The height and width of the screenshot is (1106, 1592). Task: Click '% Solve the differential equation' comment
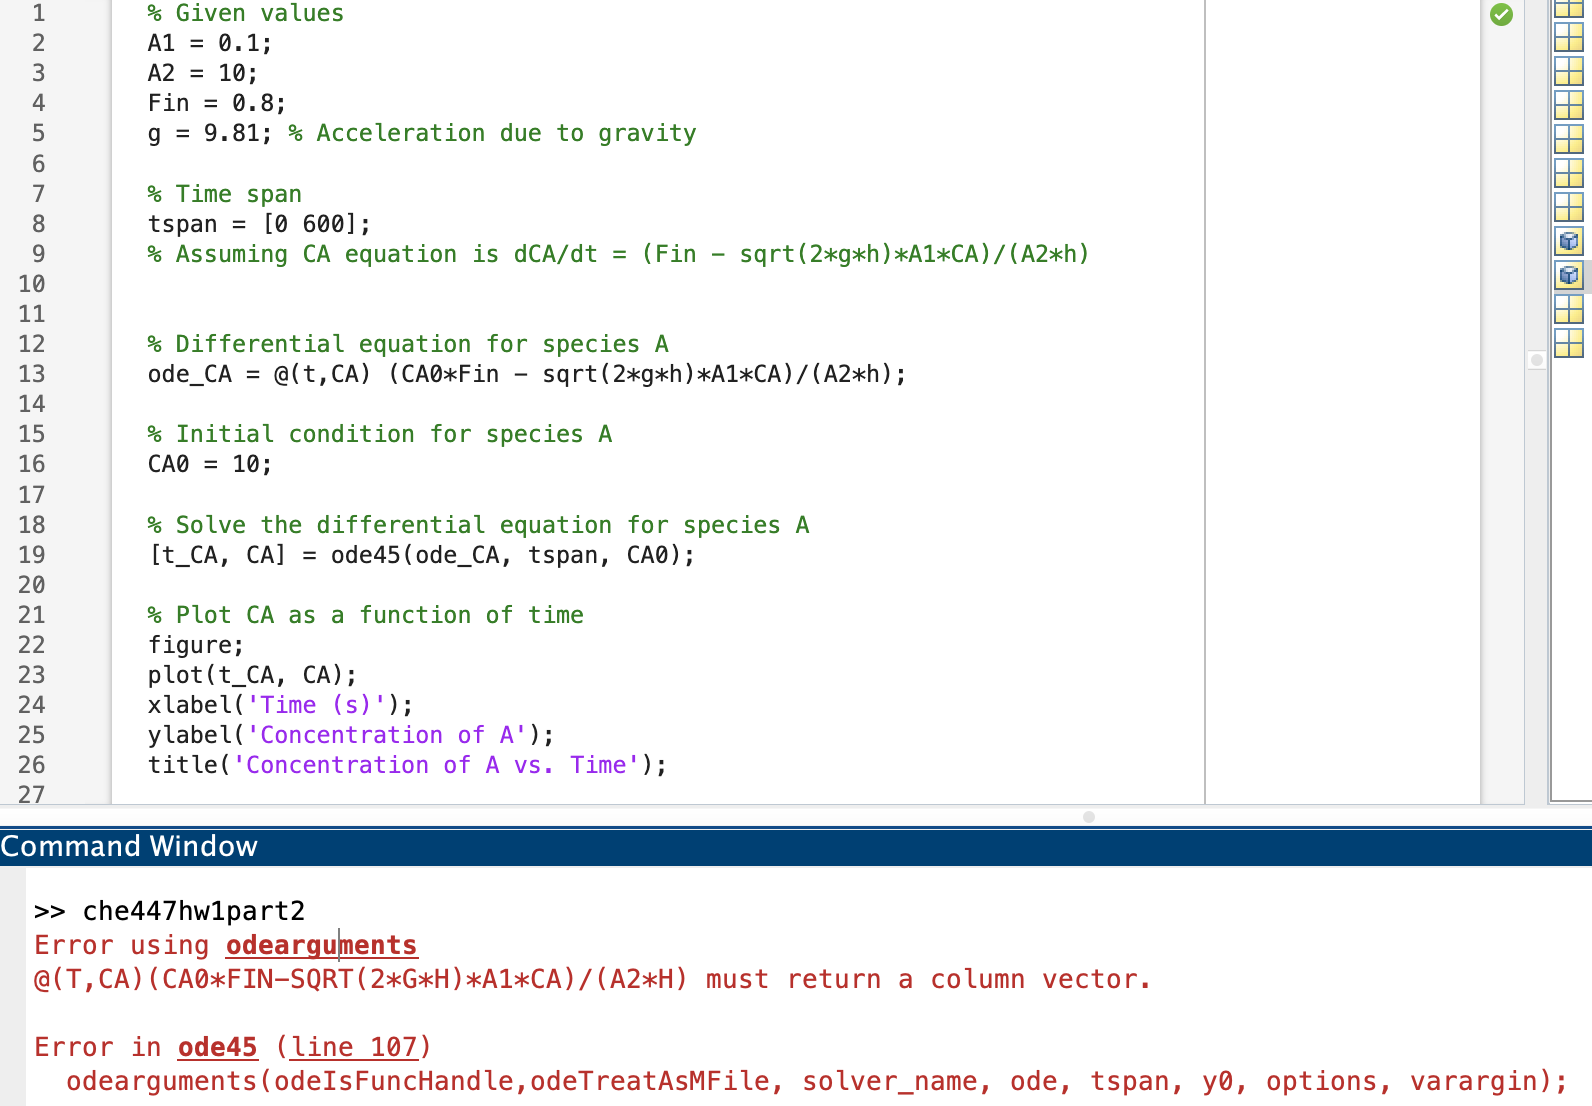tap(478, 525)
